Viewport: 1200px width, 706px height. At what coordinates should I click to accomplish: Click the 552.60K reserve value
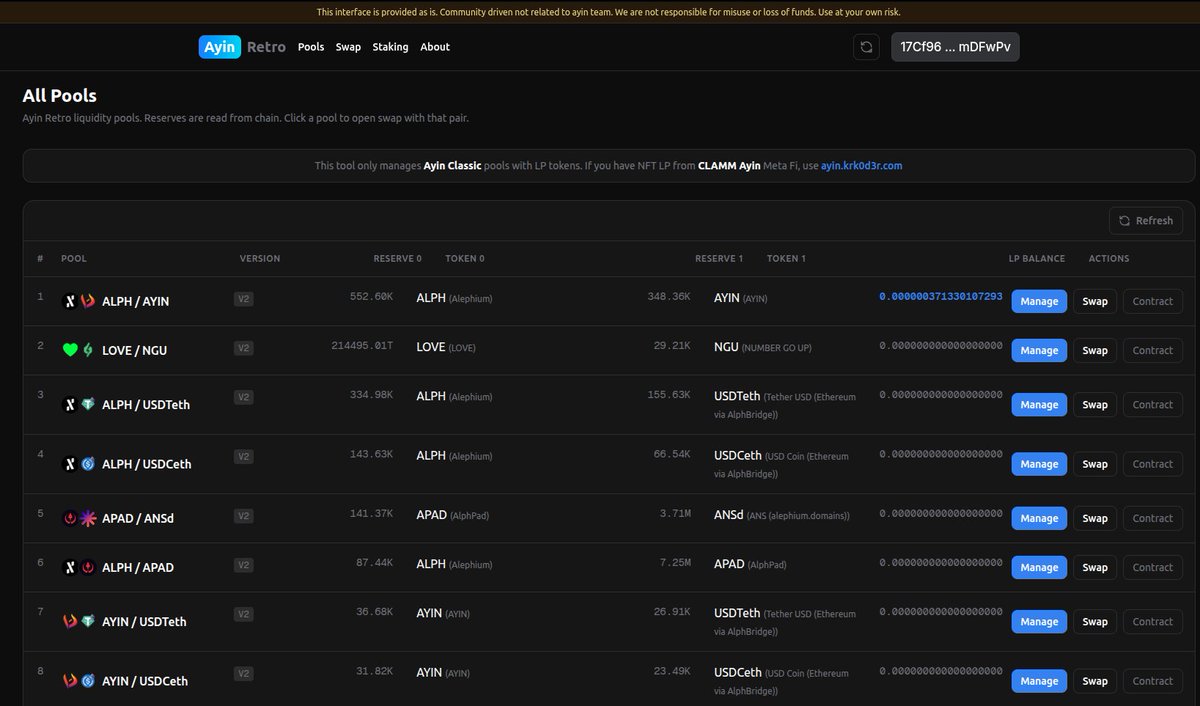click(371, 297)
